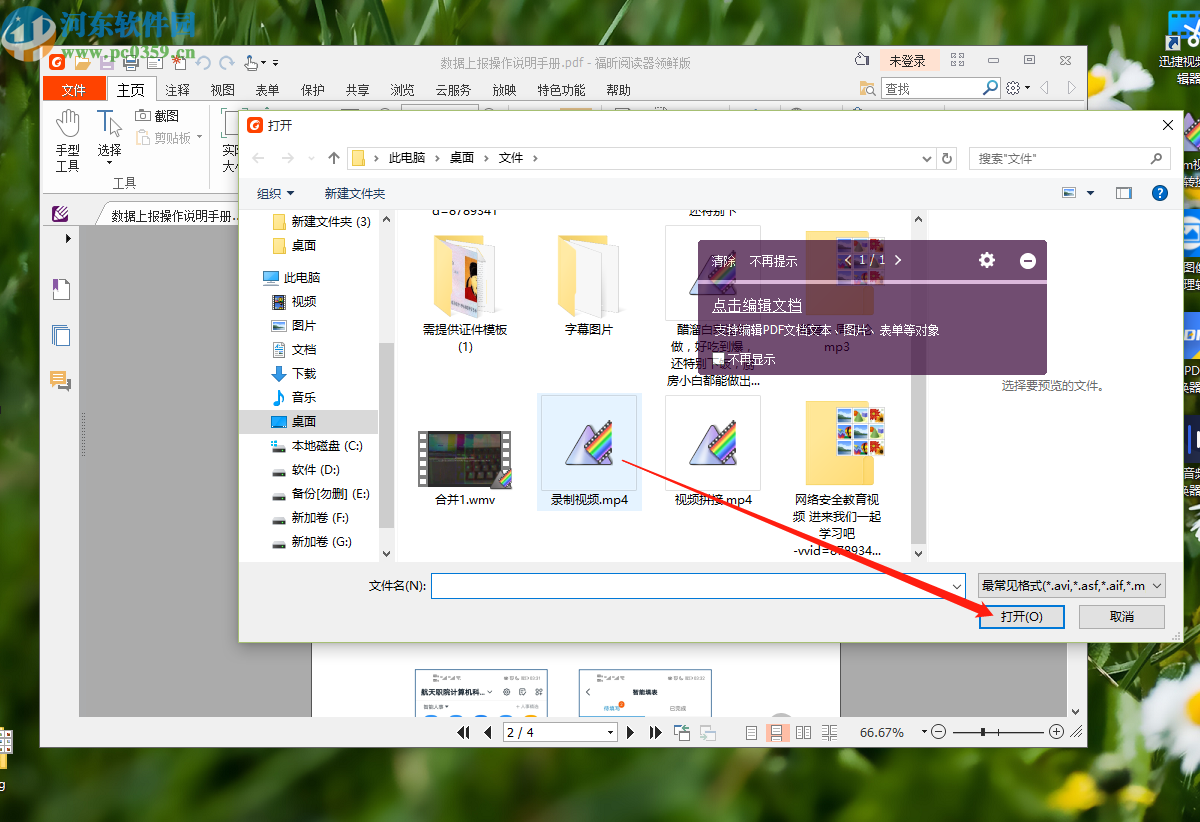
Task: Switch to the 注释 ribbon tab
Action: click(x=177, y=89)
